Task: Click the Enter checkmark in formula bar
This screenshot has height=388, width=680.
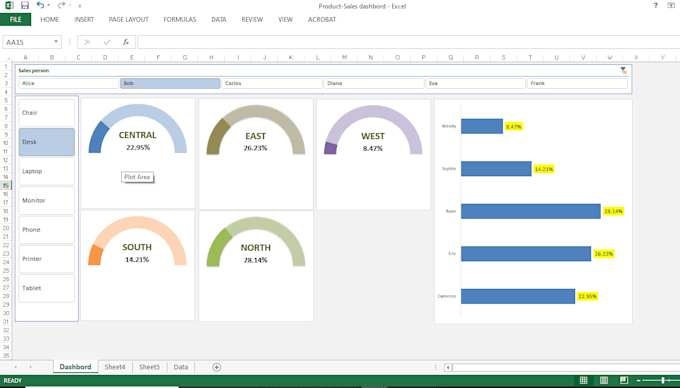Action: [x=107, y=42]
